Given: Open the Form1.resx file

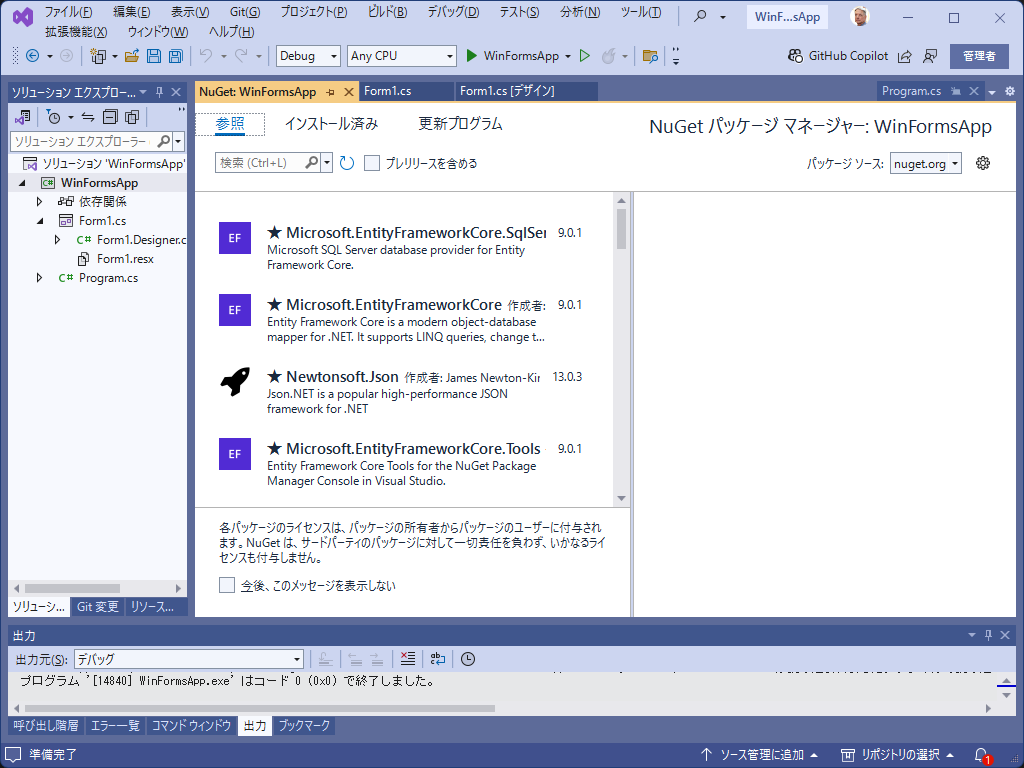Looking at the screenshot, I should tap(125, 259).
